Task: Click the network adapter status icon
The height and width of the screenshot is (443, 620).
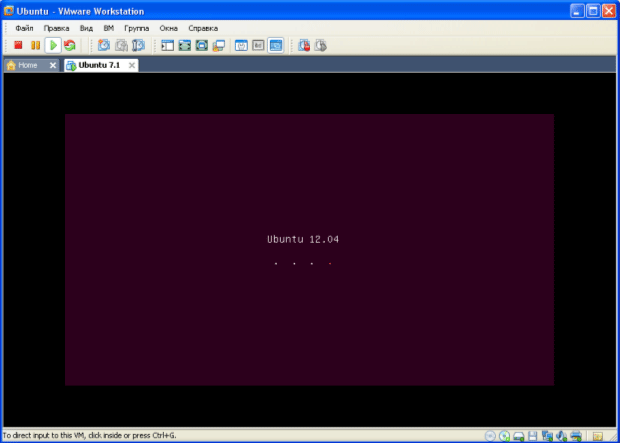Action: point(547,436)
